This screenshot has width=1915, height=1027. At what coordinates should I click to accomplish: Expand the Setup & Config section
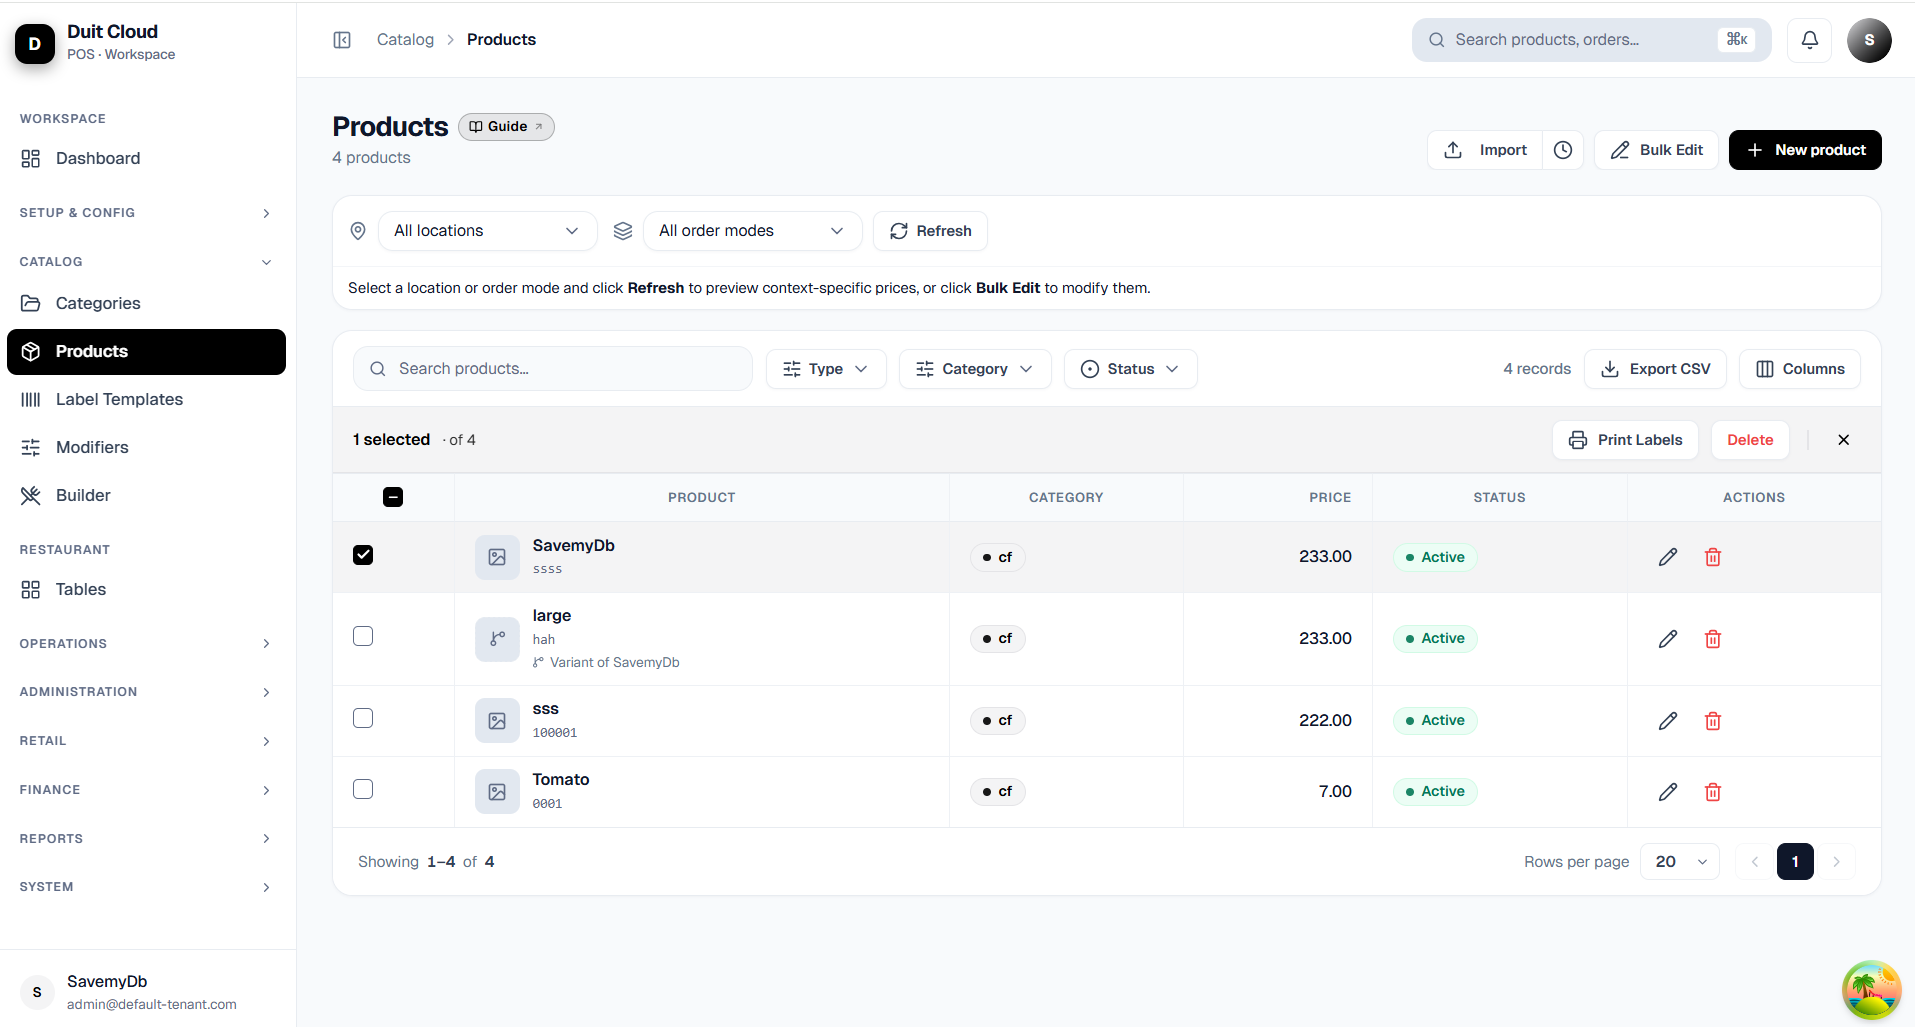(146, 213)
